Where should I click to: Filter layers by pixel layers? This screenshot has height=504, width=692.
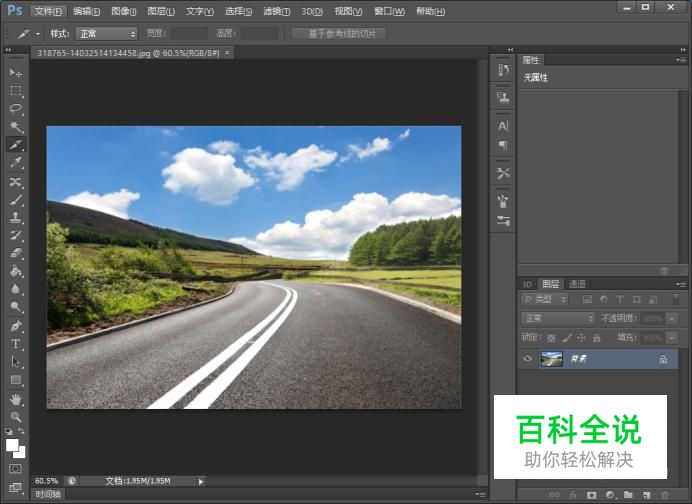click(587, 299)
